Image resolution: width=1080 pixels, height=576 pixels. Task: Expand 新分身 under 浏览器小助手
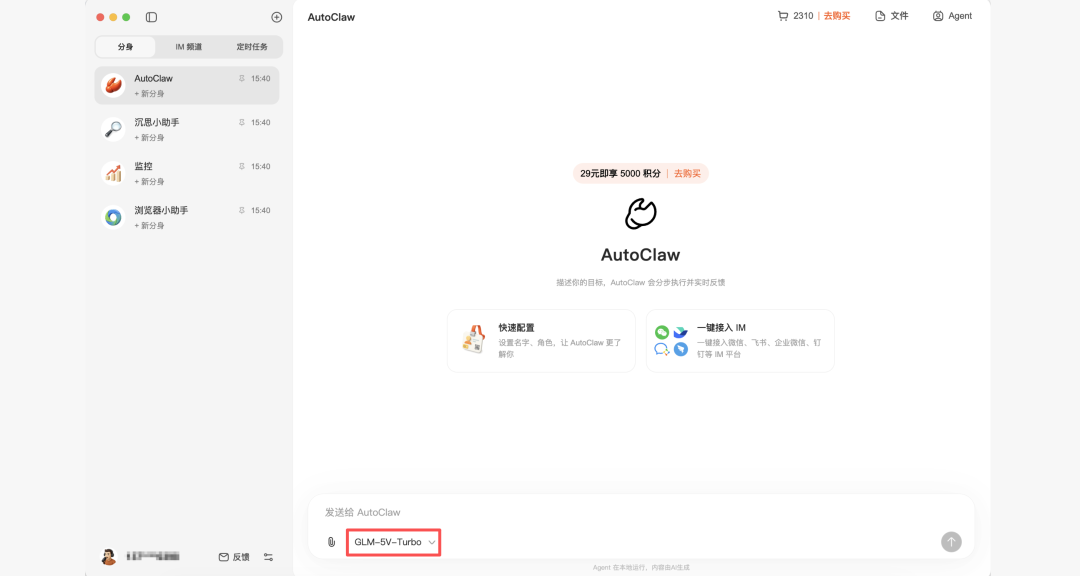coord(149,226)
